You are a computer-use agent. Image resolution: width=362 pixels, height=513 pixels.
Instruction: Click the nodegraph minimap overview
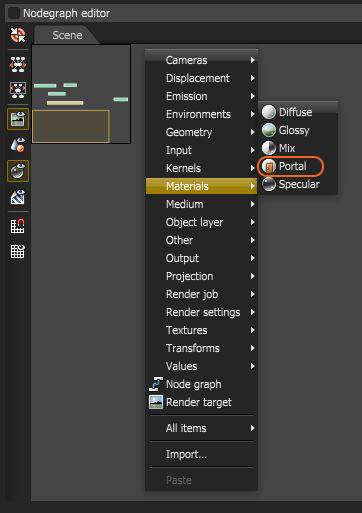(81, 94)
